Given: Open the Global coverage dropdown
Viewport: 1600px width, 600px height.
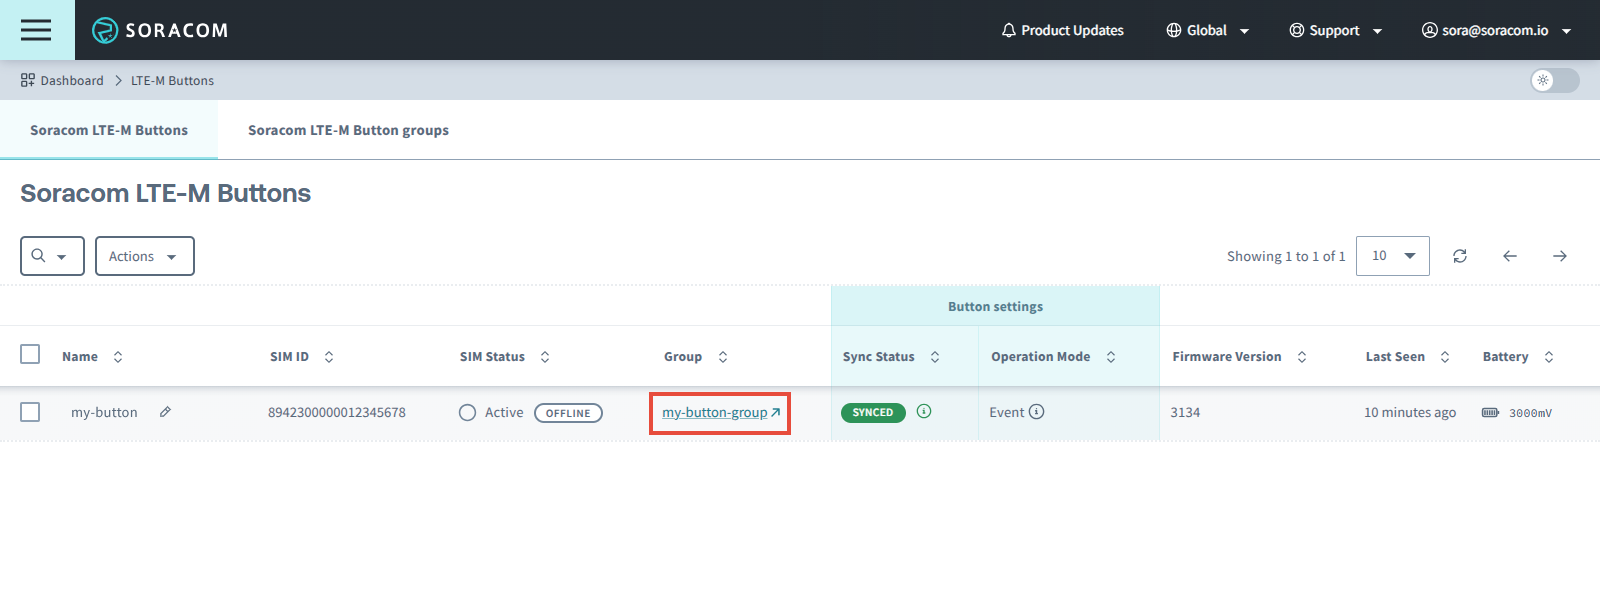Looking at the screenshot, I should (1207, 30).
